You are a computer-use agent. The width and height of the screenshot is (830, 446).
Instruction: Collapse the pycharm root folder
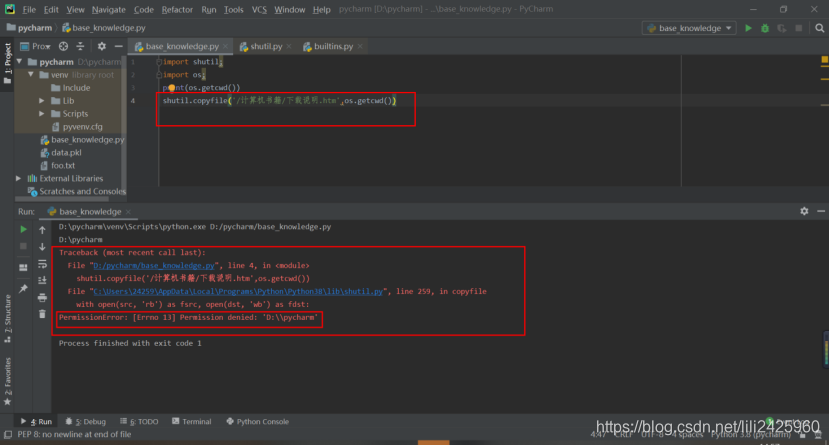click(20, 62)
